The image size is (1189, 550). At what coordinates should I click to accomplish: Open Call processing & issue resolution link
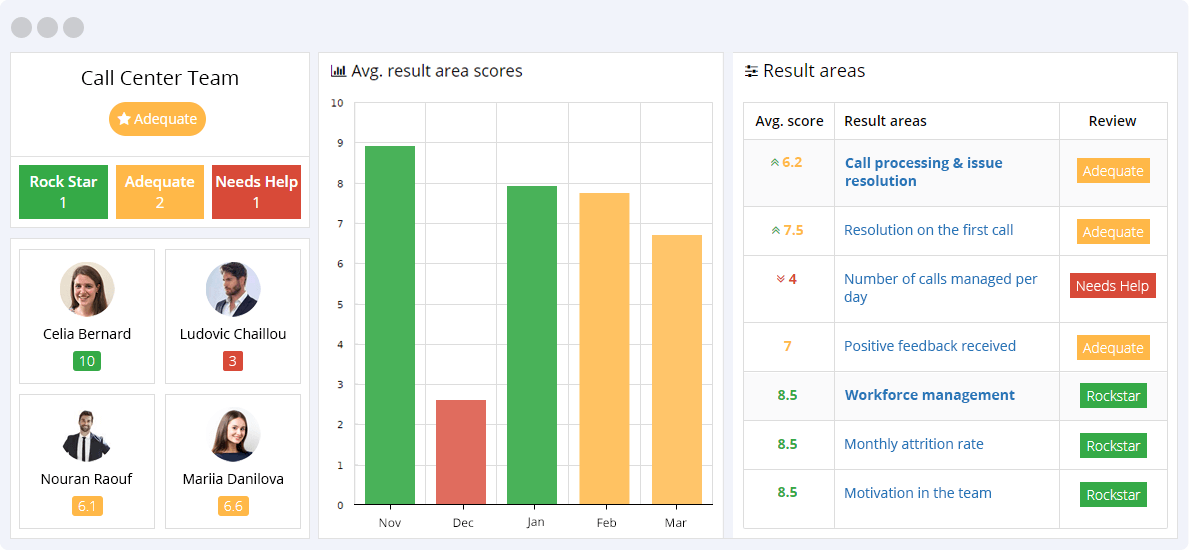[922, 172]
